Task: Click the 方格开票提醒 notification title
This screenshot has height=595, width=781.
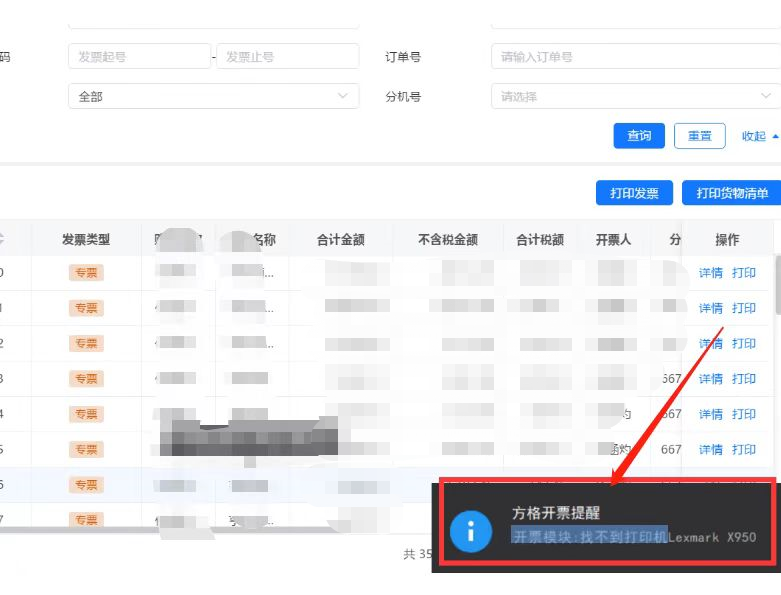Action: [x=555, y=513]
